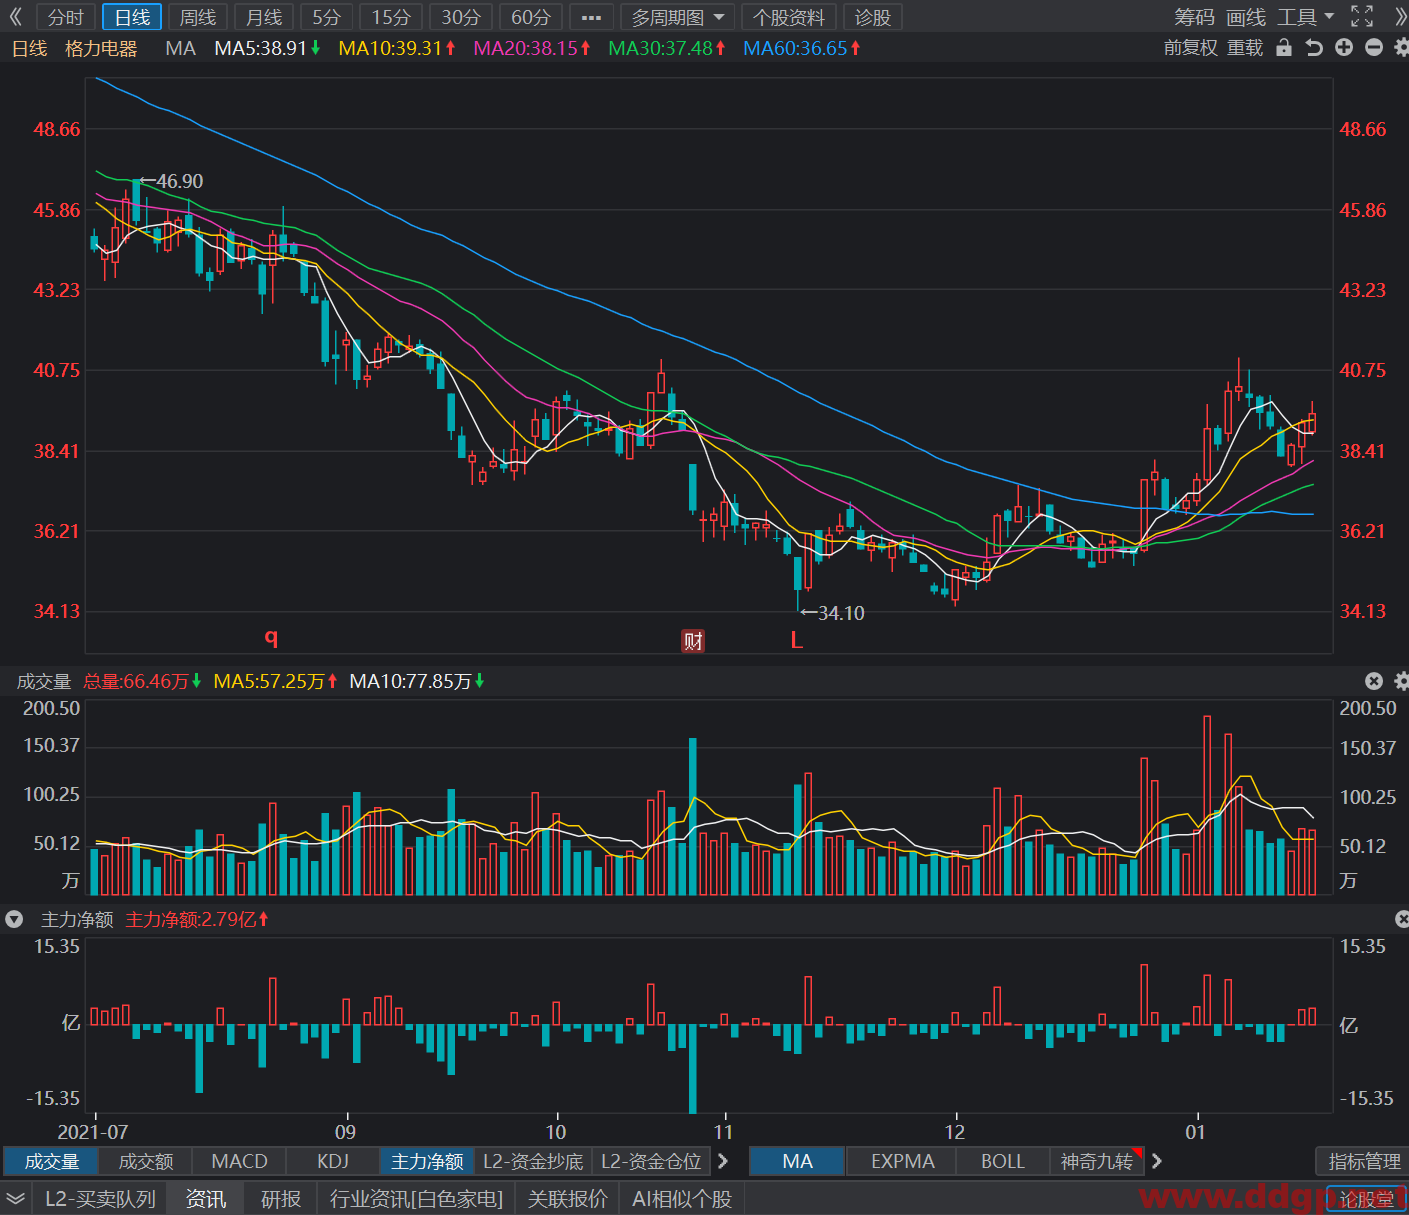Zoom out chart with minus icon
This screenshot has width=1409, height=1215.
(x=1374, y=48)
